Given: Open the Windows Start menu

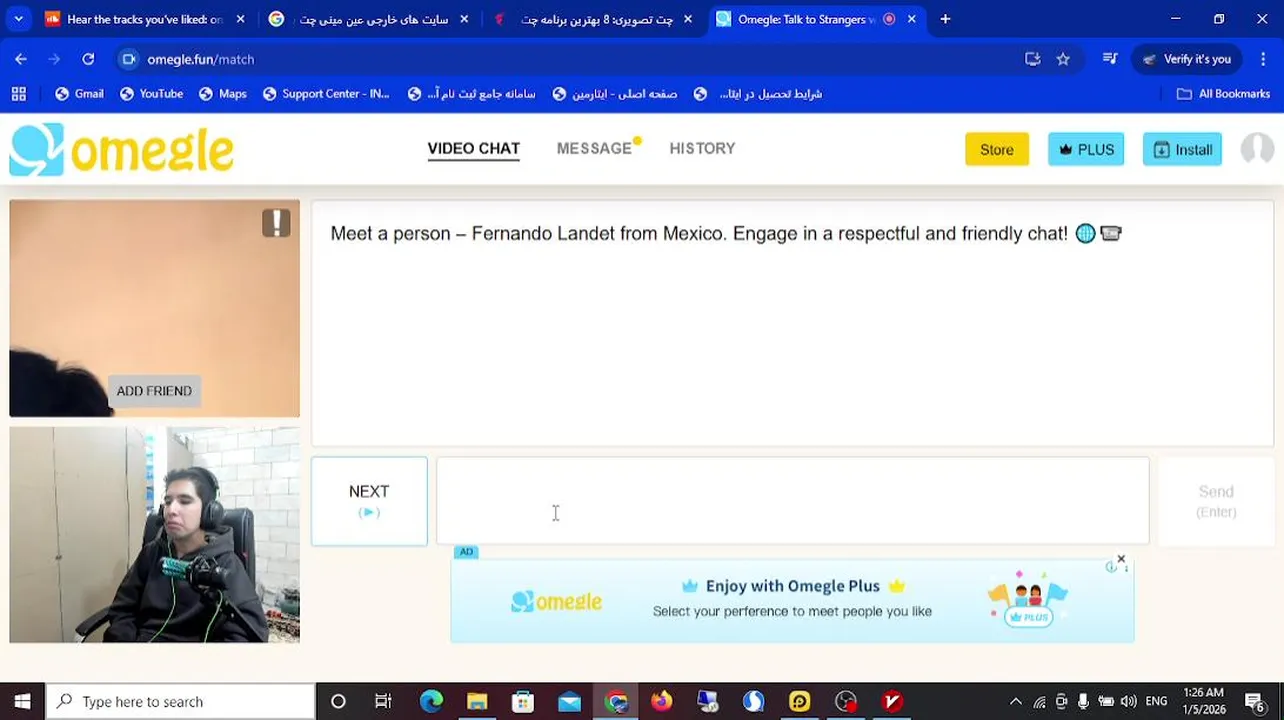Looking at the screenshot, I should click(x=22, y=701).
